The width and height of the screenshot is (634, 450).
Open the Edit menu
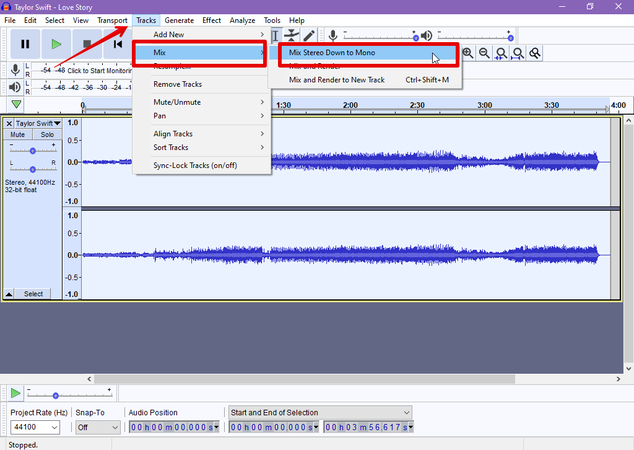tap(30, 20)
